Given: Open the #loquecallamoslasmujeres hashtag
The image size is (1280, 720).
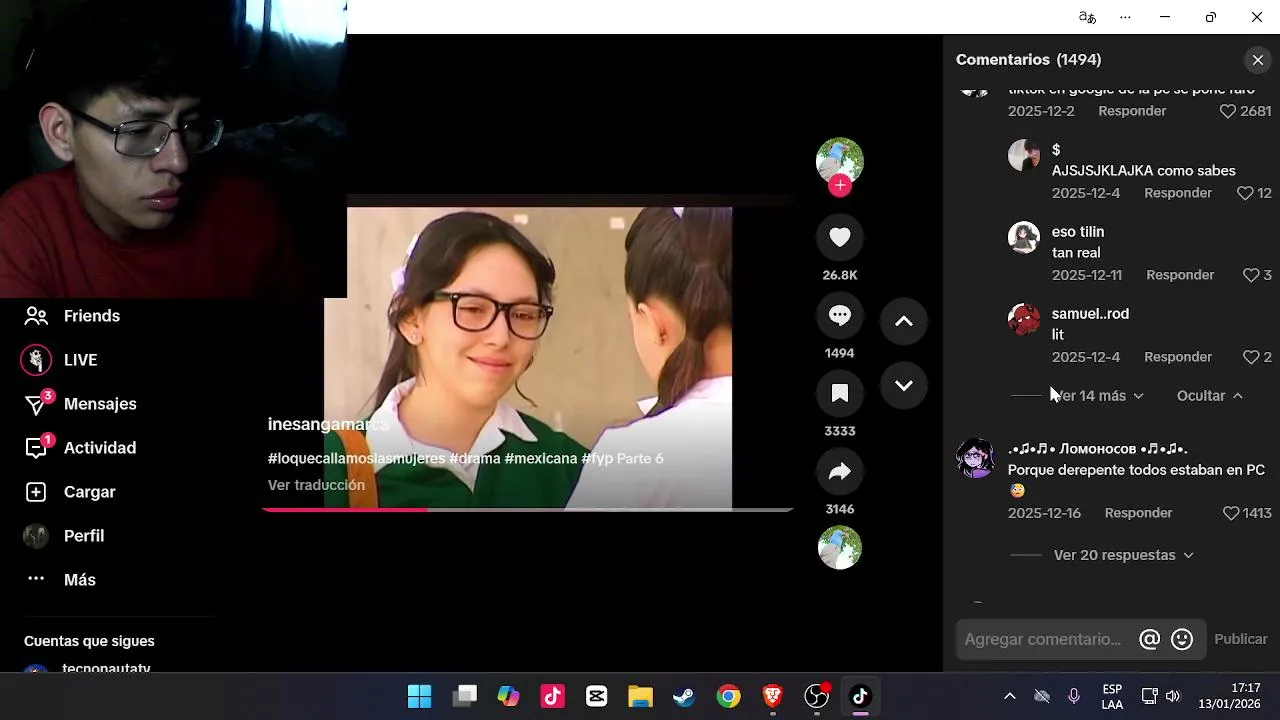Looking at the screenshot, I should 356,459.
